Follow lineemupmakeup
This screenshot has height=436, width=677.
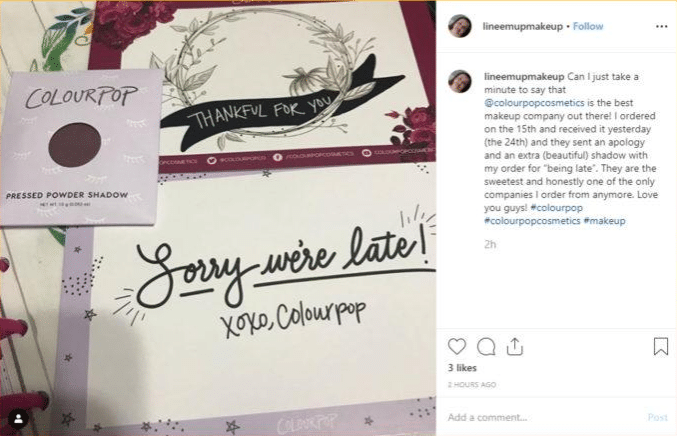click(x=588, y=26)
